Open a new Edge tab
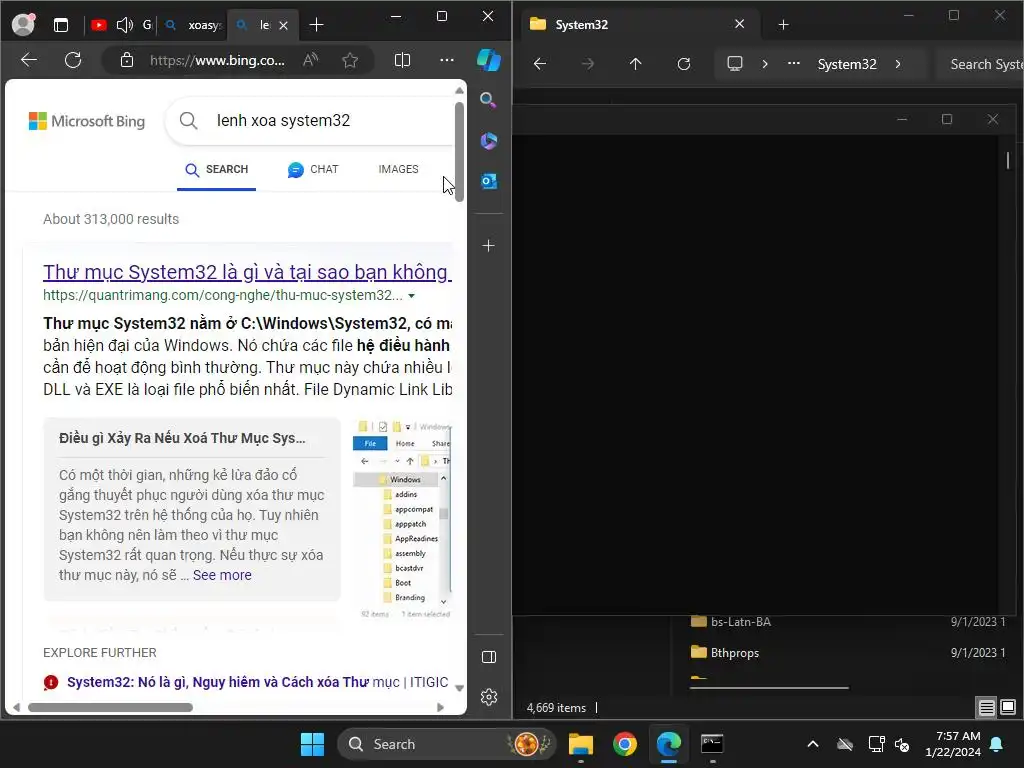 point(316,25)
